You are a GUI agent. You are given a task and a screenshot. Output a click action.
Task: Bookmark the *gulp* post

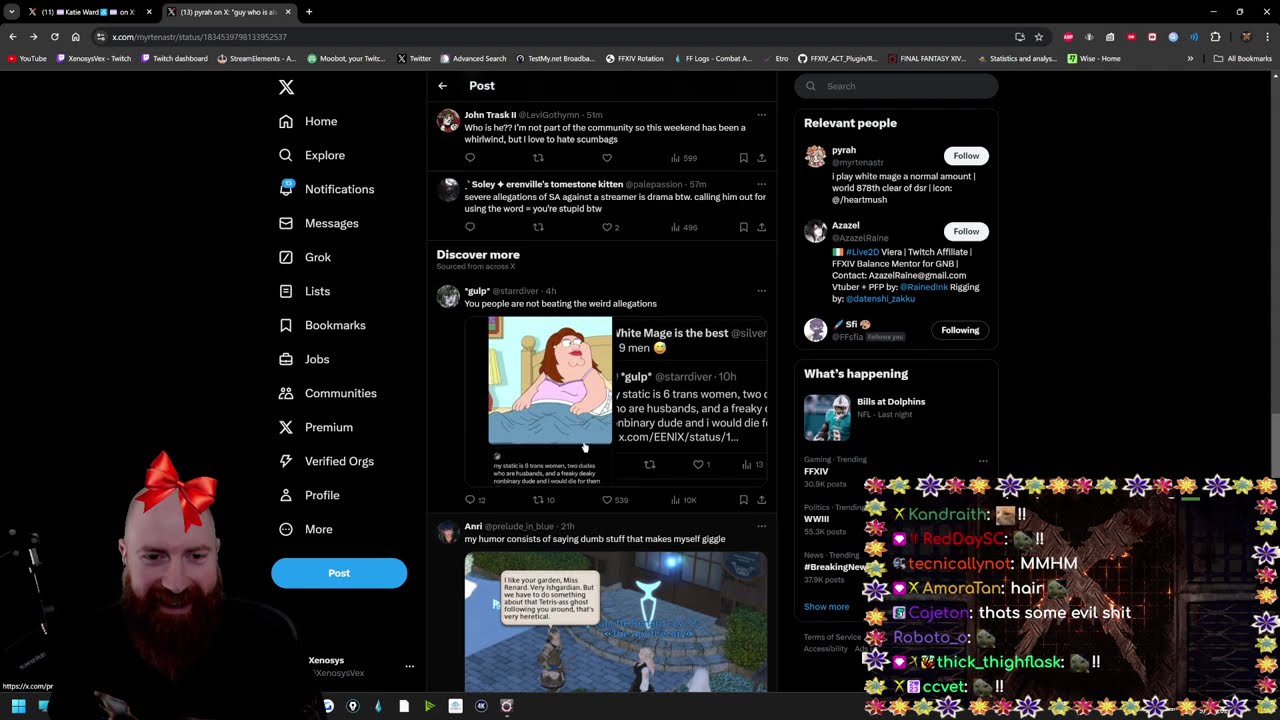click(743, 500)
